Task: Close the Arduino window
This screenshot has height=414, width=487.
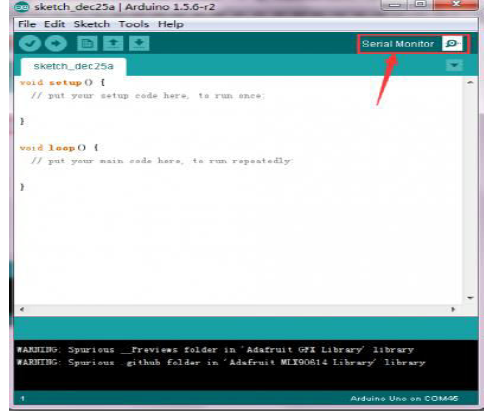Action: pyautogui.click(x=456, y=5)
